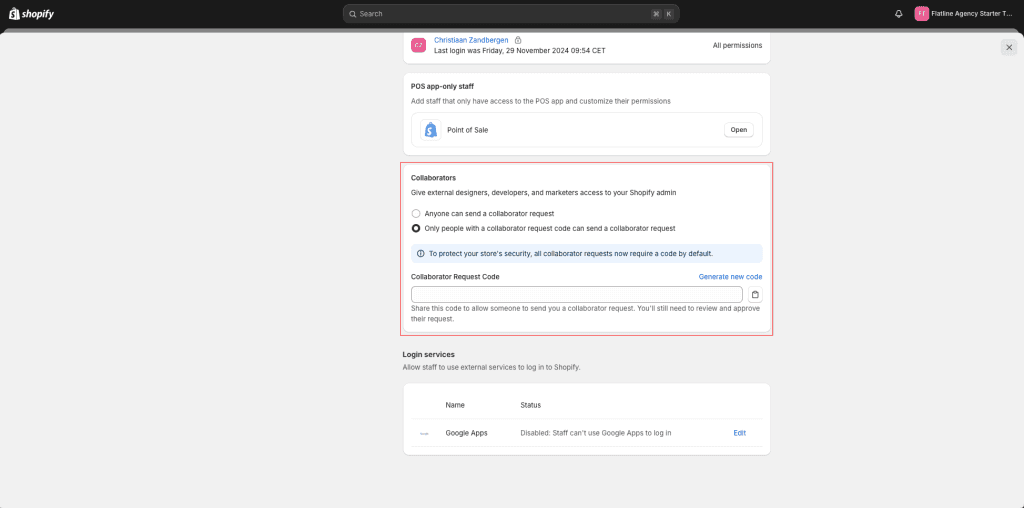Click the Login services heading
Screen dimensions: 1024x508
coord(428,355)
